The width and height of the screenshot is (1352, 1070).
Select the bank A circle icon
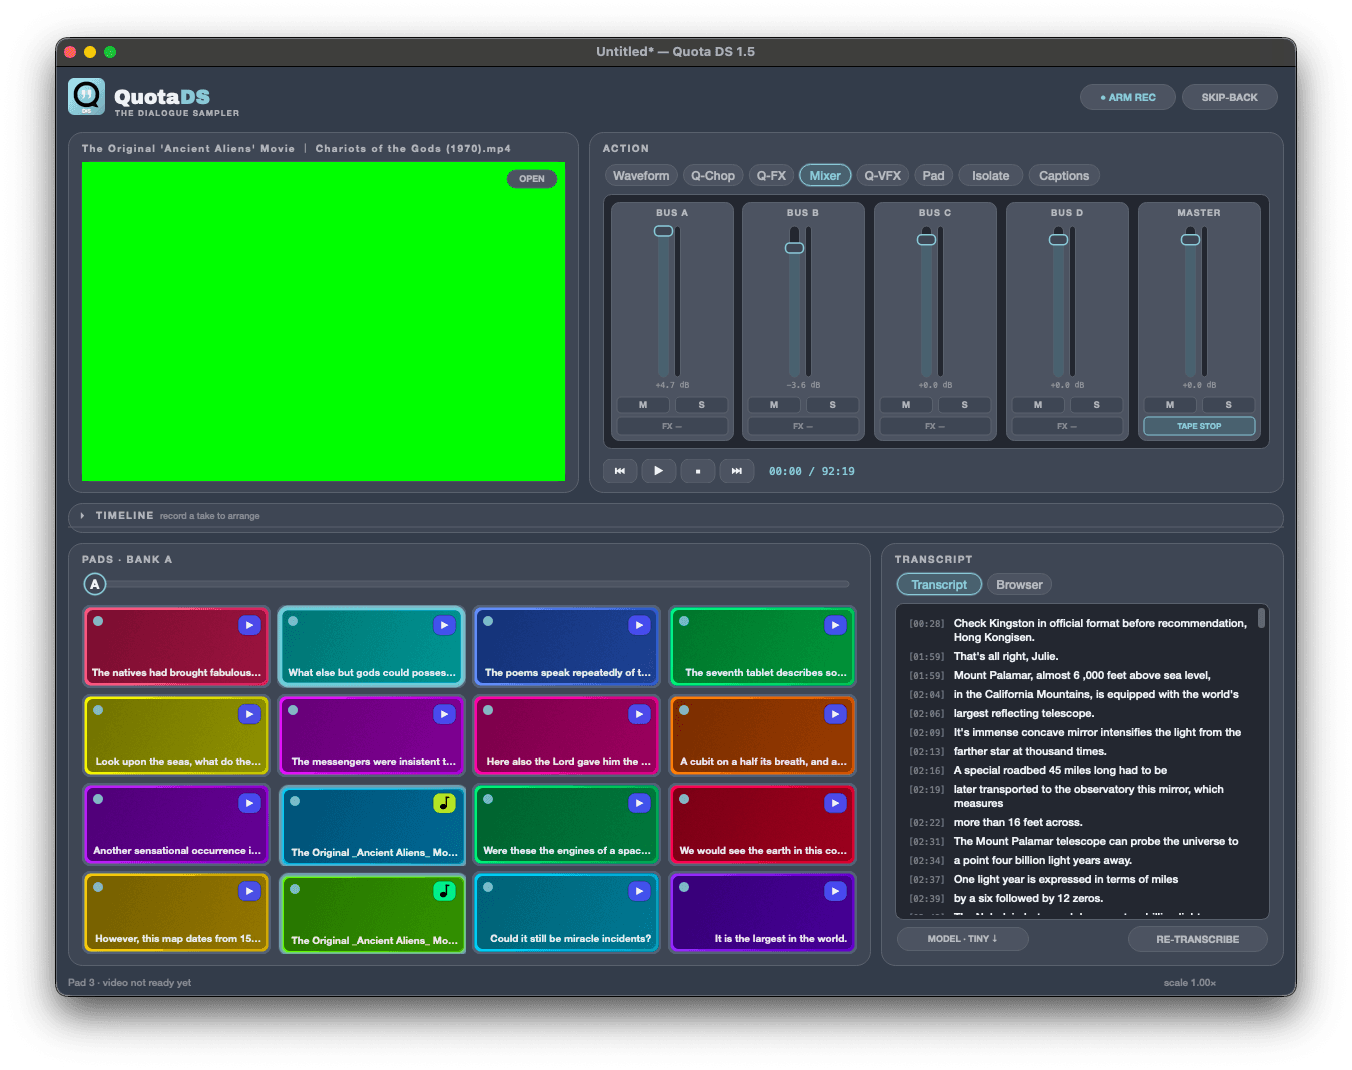pyautogui.click(x=95, y=585)
